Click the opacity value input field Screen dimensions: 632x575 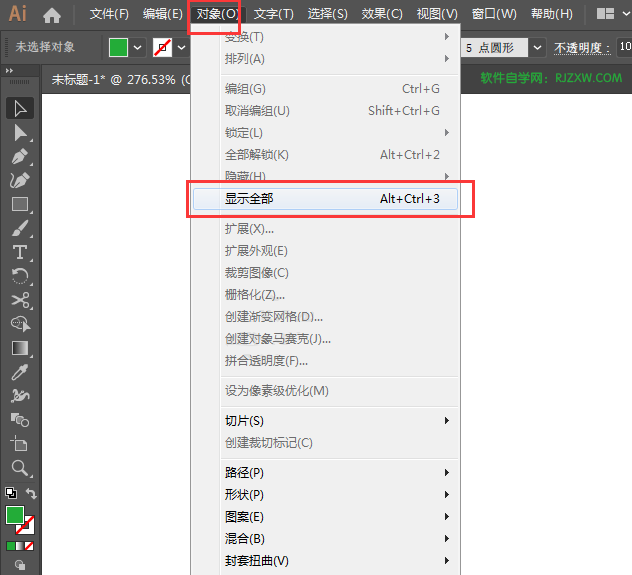pos(624,47)
